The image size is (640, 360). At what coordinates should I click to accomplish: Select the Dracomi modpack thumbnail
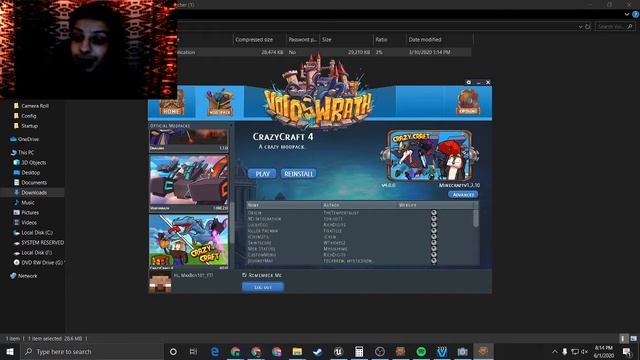(189, 139)
